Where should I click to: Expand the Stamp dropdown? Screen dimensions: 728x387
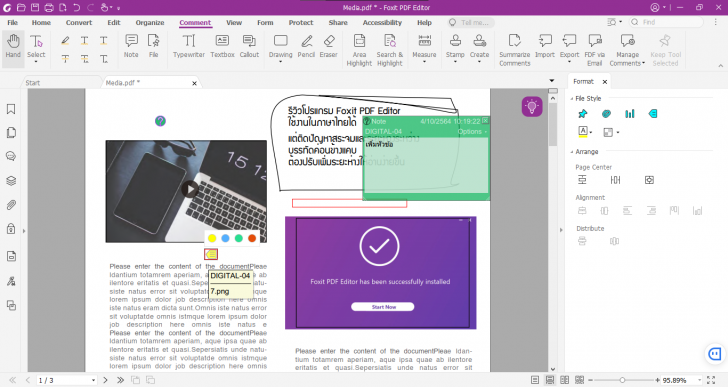pos(455,62)
